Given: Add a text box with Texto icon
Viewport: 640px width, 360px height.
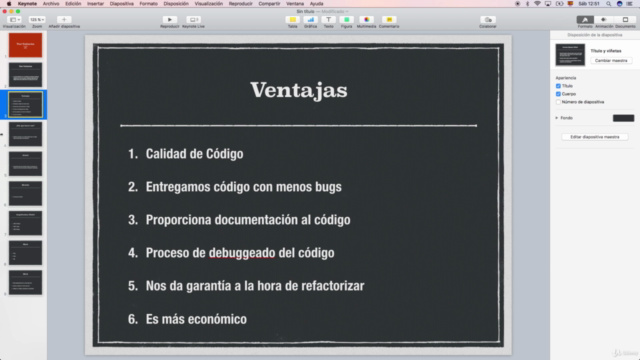Looking at the screenshot, I should tap(329, 20).
